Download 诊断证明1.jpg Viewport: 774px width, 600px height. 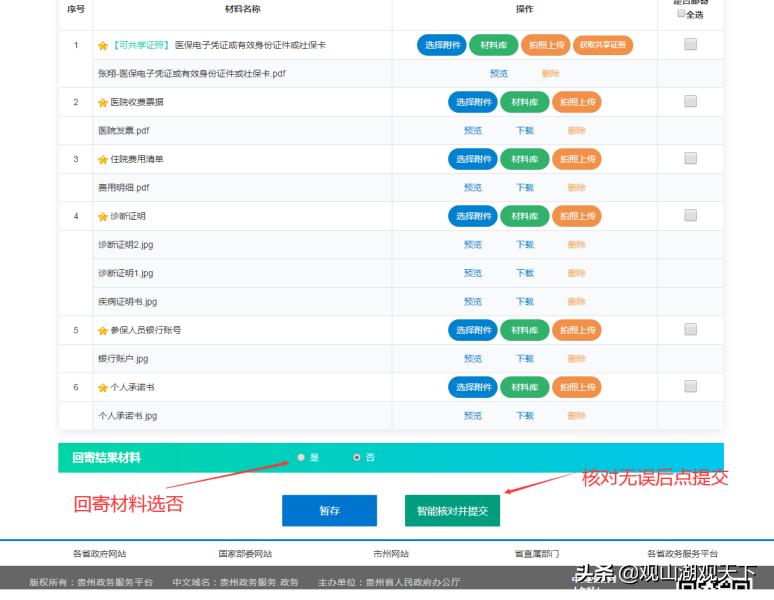(x=525, y=273)
